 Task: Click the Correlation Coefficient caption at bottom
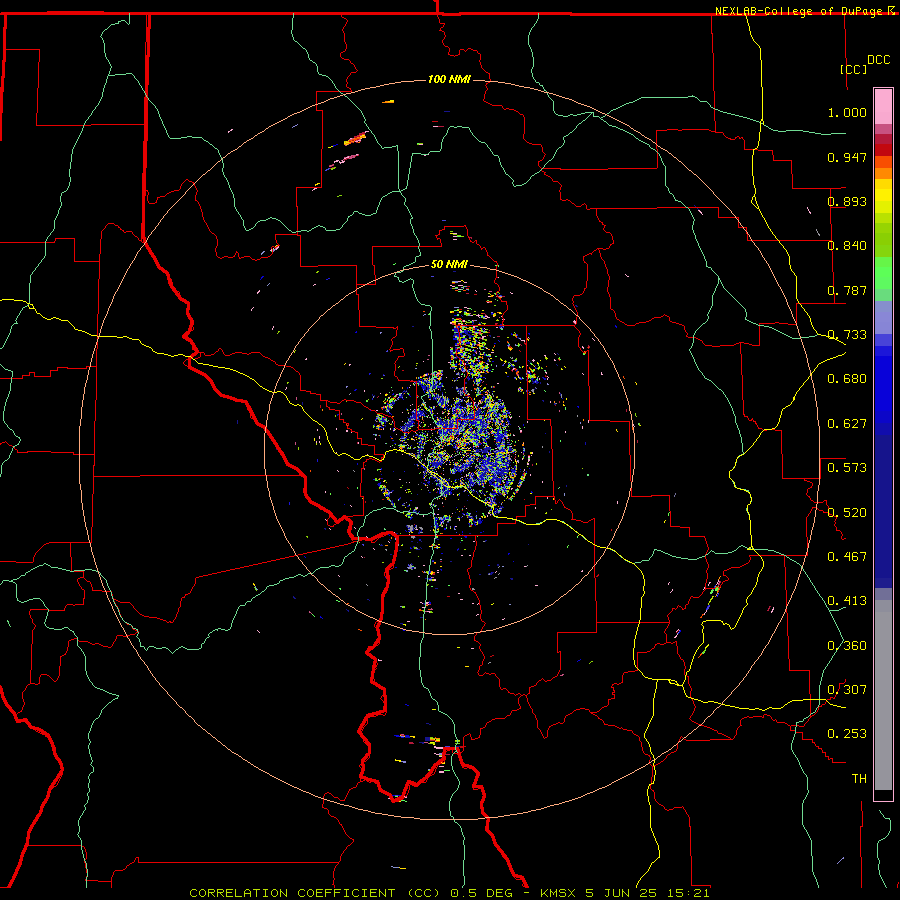(x=449, y=893)
